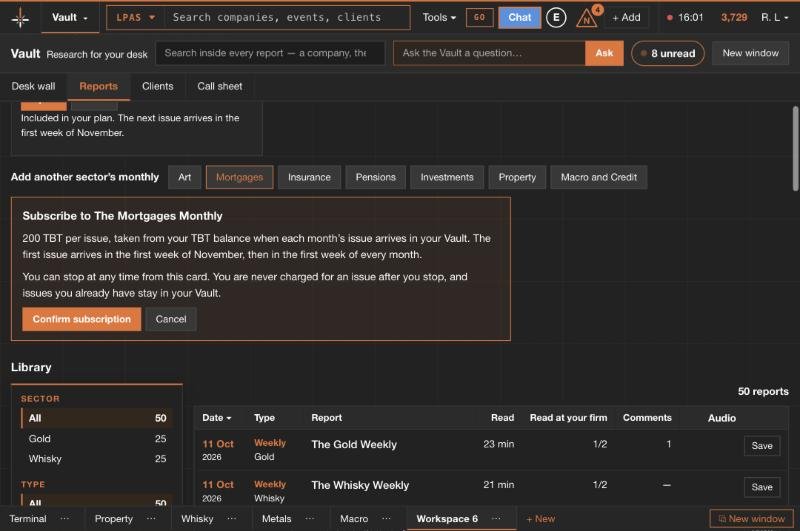Open the Chat panel
The height and width of the screenshot is (531, 800).
519,18
